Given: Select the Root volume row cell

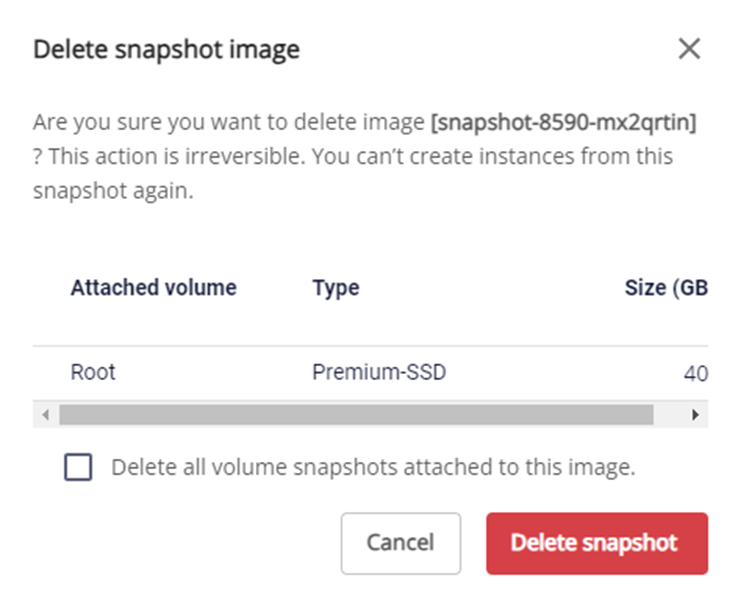Looking at the screenshot, I should point(93,372).
